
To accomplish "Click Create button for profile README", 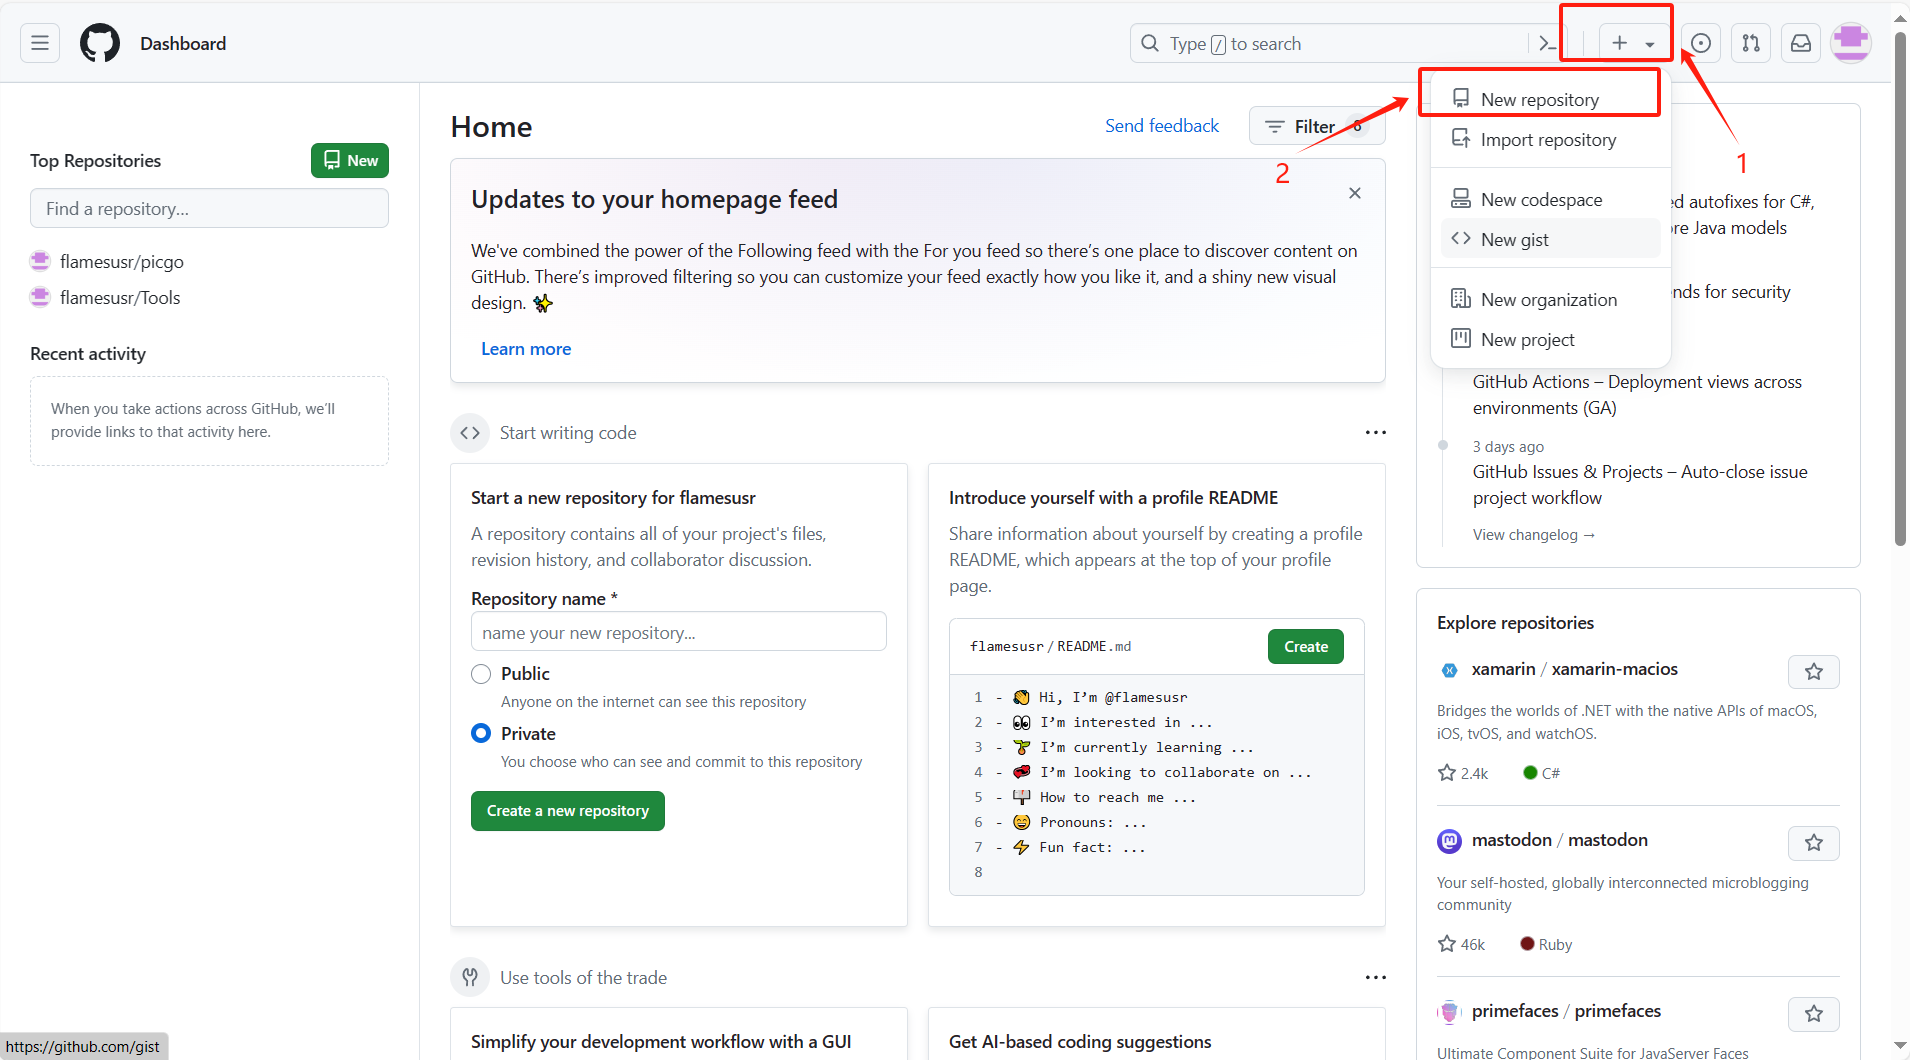I will click(1306, 647).
